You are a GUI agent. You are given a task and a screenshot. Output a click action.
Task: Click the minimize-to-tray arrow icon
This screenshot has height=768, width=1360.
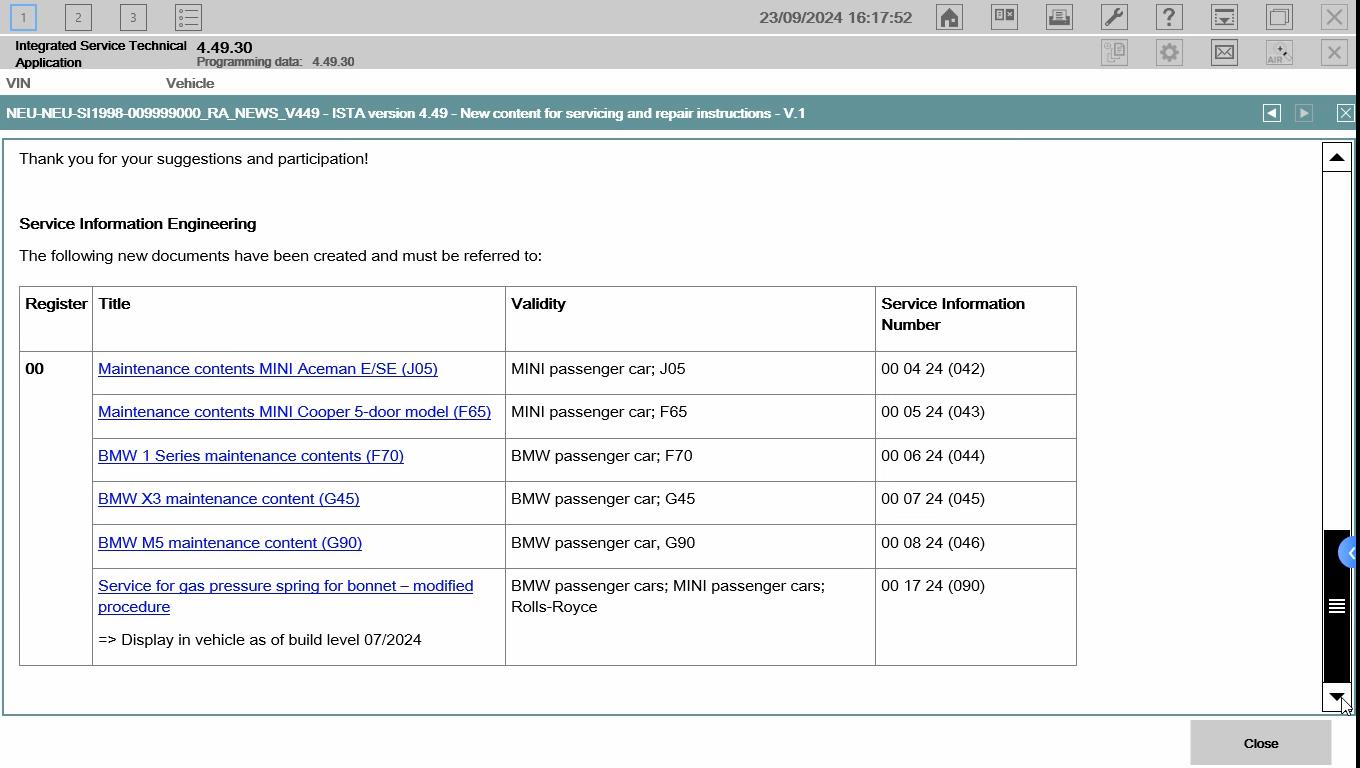(x=1224, y=17)
